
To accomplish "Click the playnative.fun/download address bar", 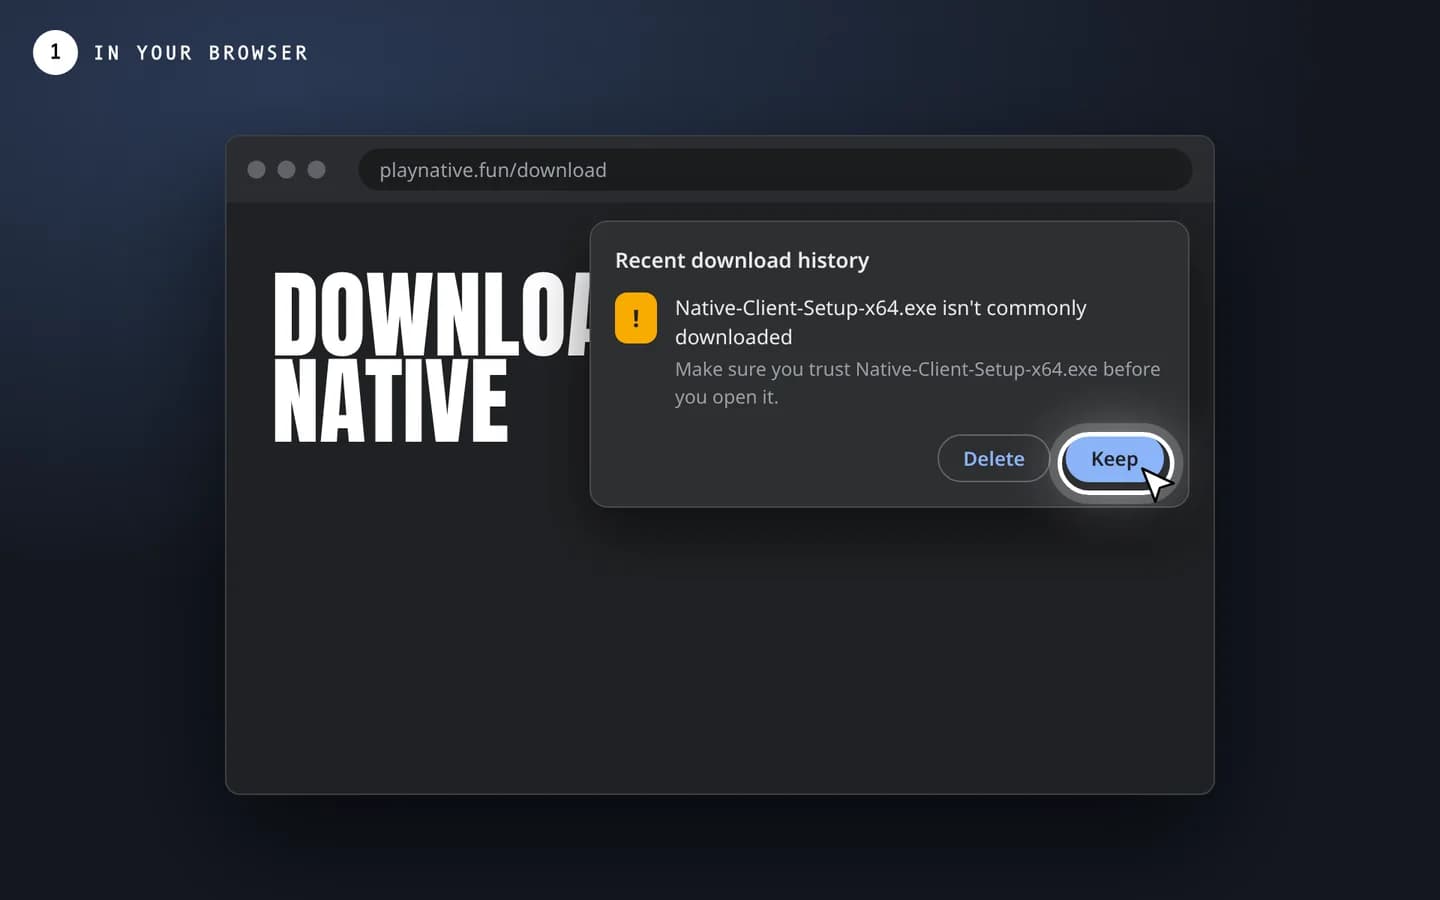I will pos(775,170).
